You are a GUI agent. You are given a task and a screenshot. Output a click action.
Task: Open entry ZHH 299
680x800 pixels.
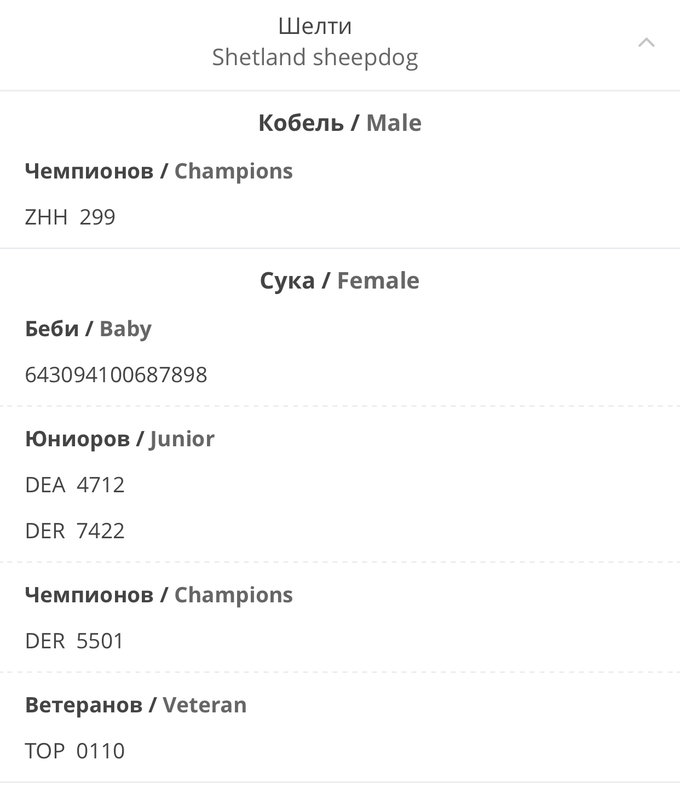pos(70,217)
